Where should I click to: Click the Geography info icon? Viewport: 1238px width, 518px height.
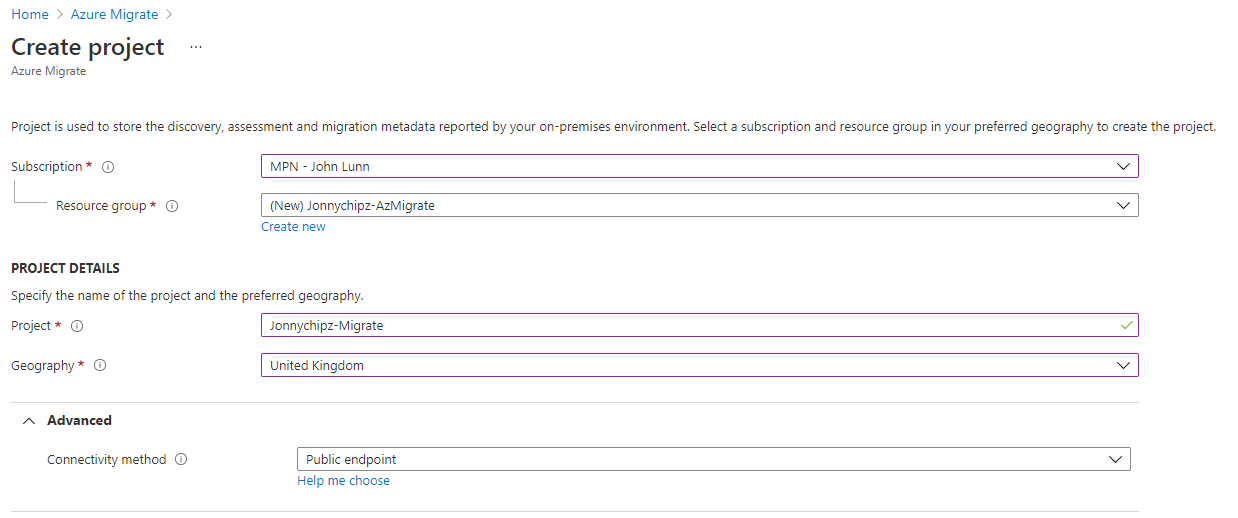click(100, 366)
